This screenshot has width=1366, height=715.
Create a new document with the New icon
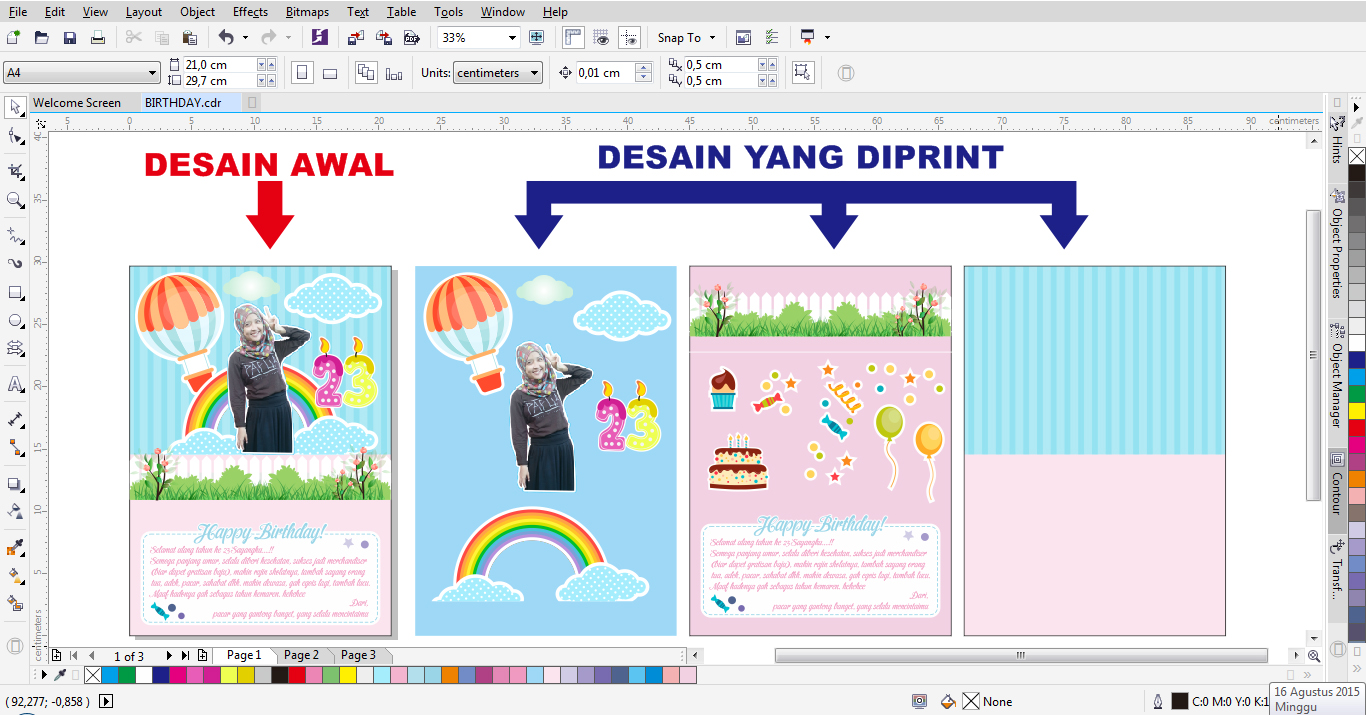pyautogui.click(x=13, y=38)
